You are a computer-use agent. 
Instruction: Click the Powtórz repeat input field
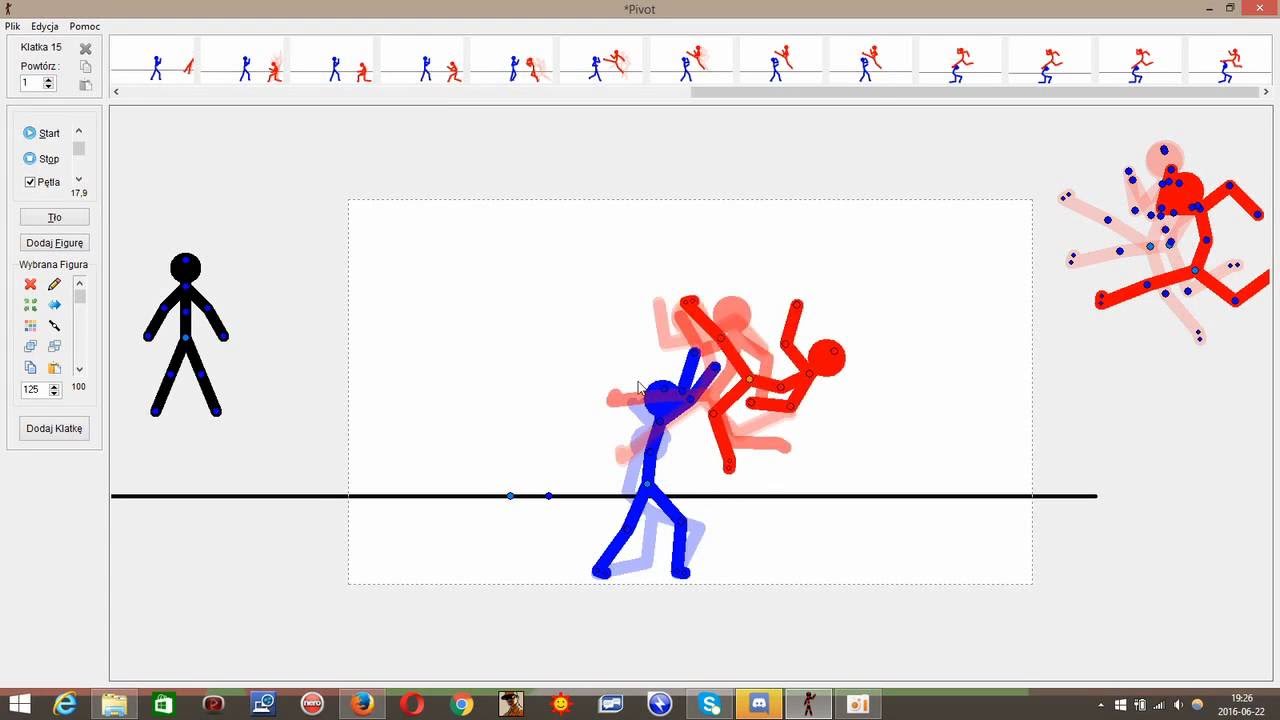(x=32, y=83)
